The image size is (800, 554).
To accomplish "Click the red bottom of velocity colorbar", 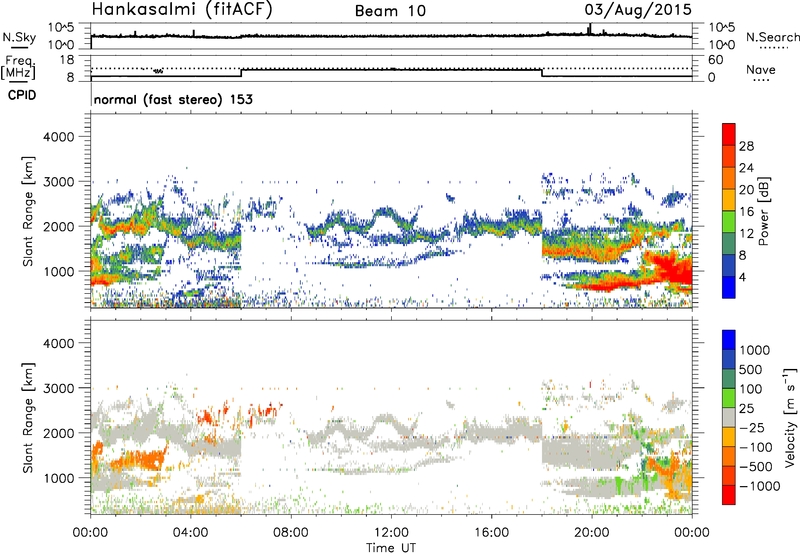I will tap(729, 495).
